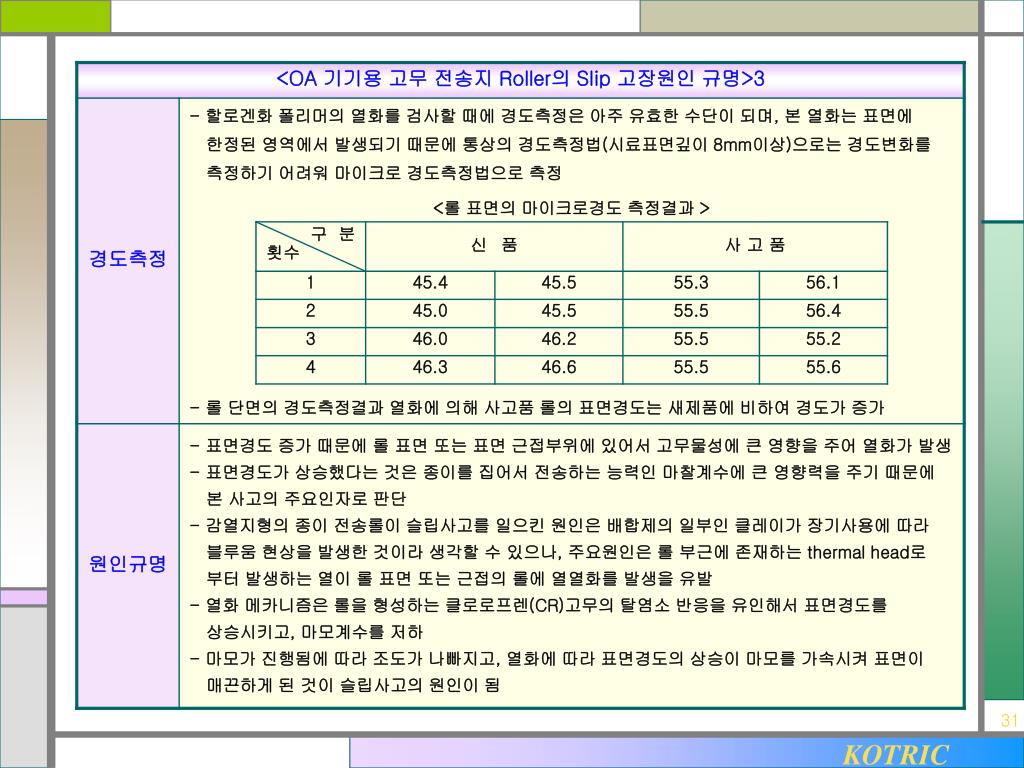Click the line 측정하기 어려워 마이크로 경도측정법으로 측정

[384, 173]
